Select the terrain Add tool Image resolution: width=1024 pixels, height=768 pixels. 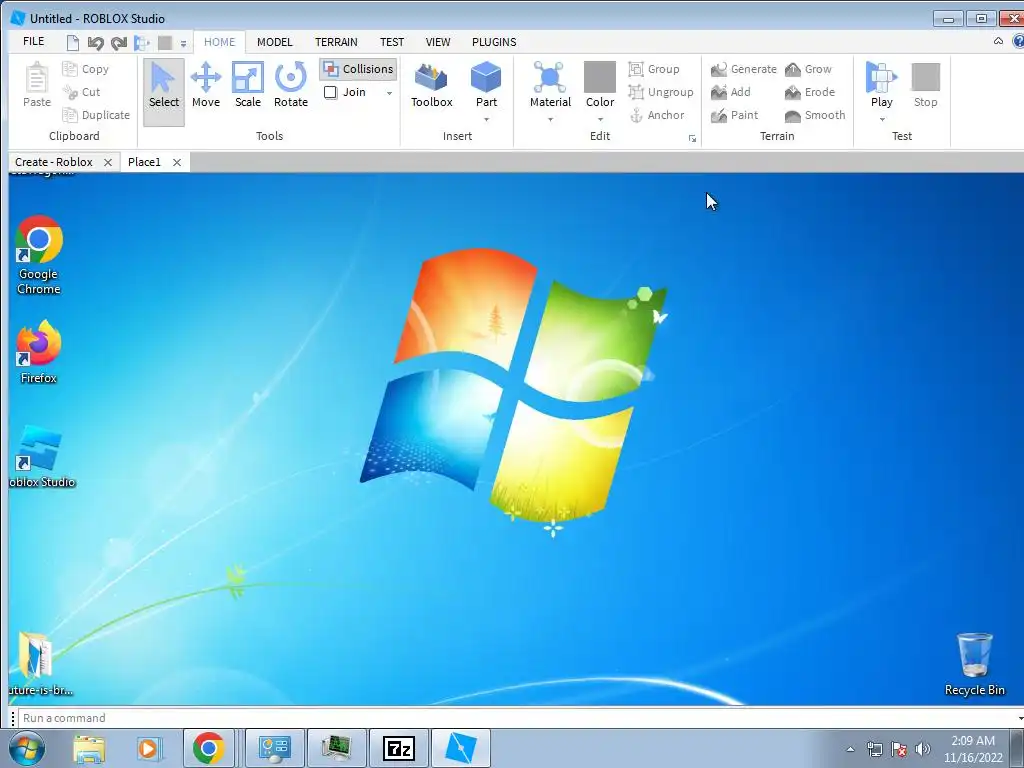pyautogui.click(x=731, y=92)
